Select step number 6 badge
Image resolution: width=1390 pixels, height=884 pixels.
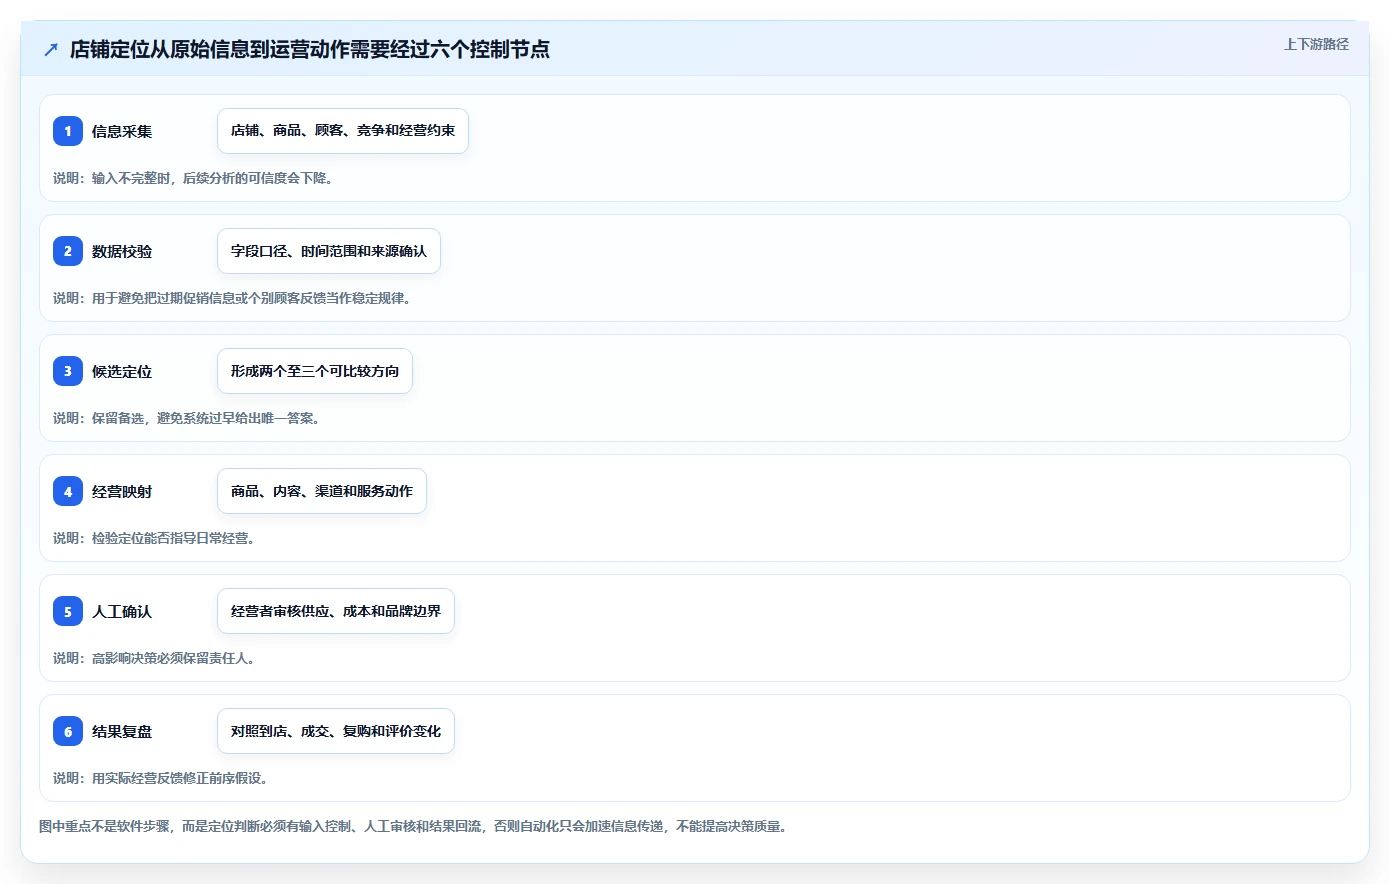click(x=68, y=731)
